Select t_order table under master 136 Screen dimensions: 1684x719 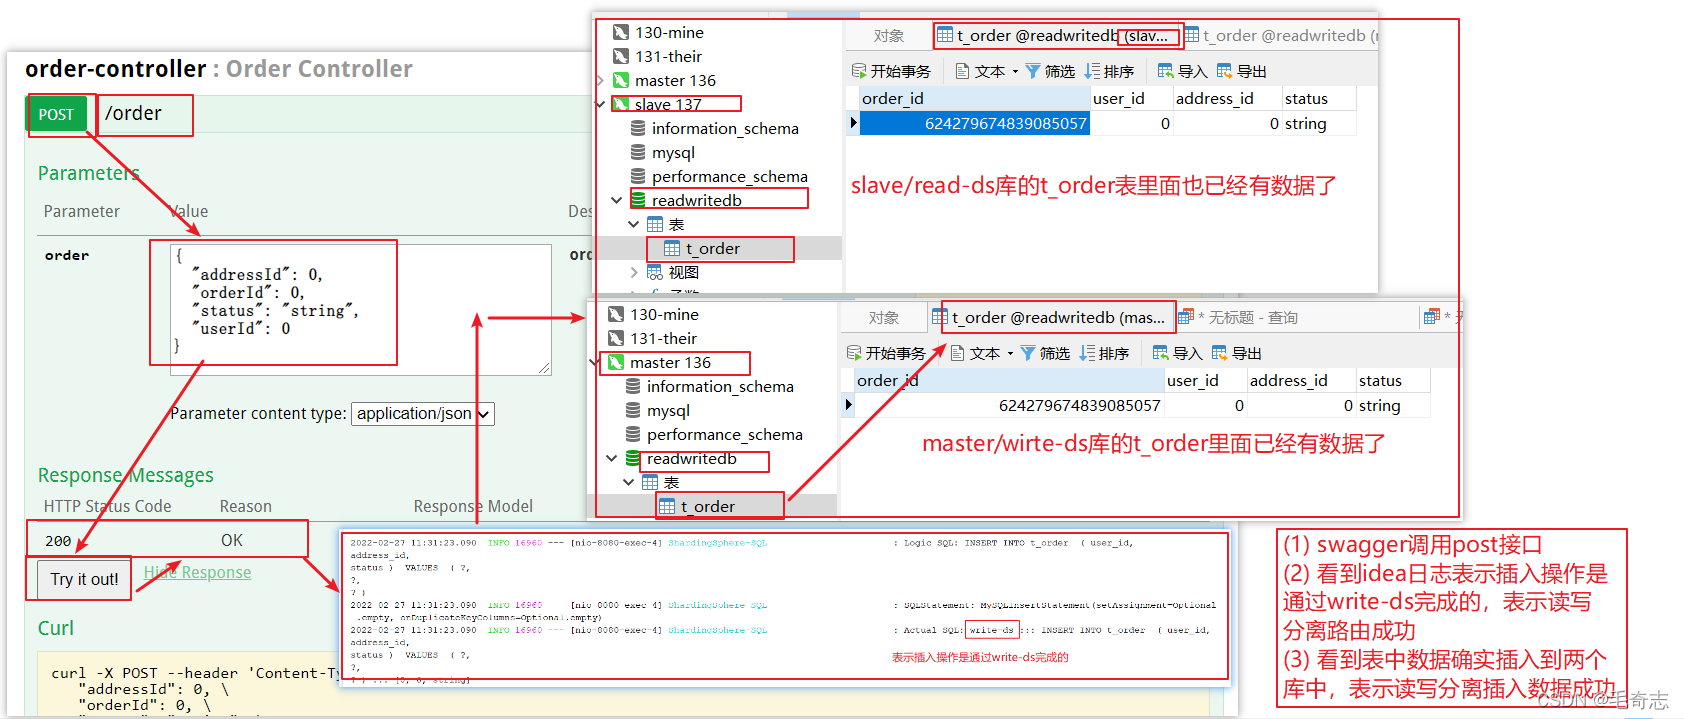tap(707, 507)
